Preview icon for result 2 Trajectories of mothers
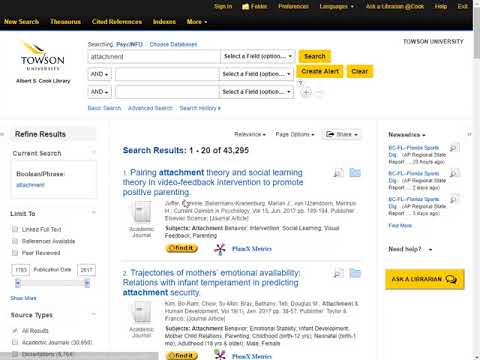The width and height of the screenshot is (480, 360). point(338,273)
